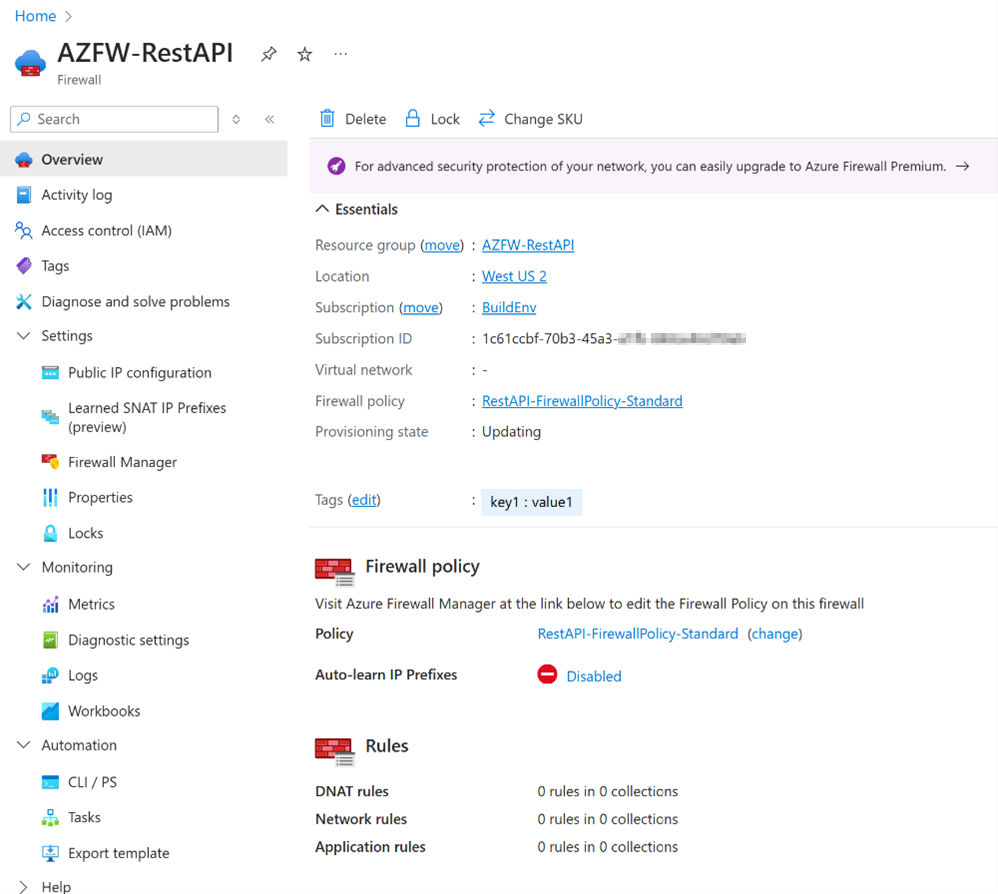Open the BuildEnv subscription link
998x894 pixels.
coord(509,307)
